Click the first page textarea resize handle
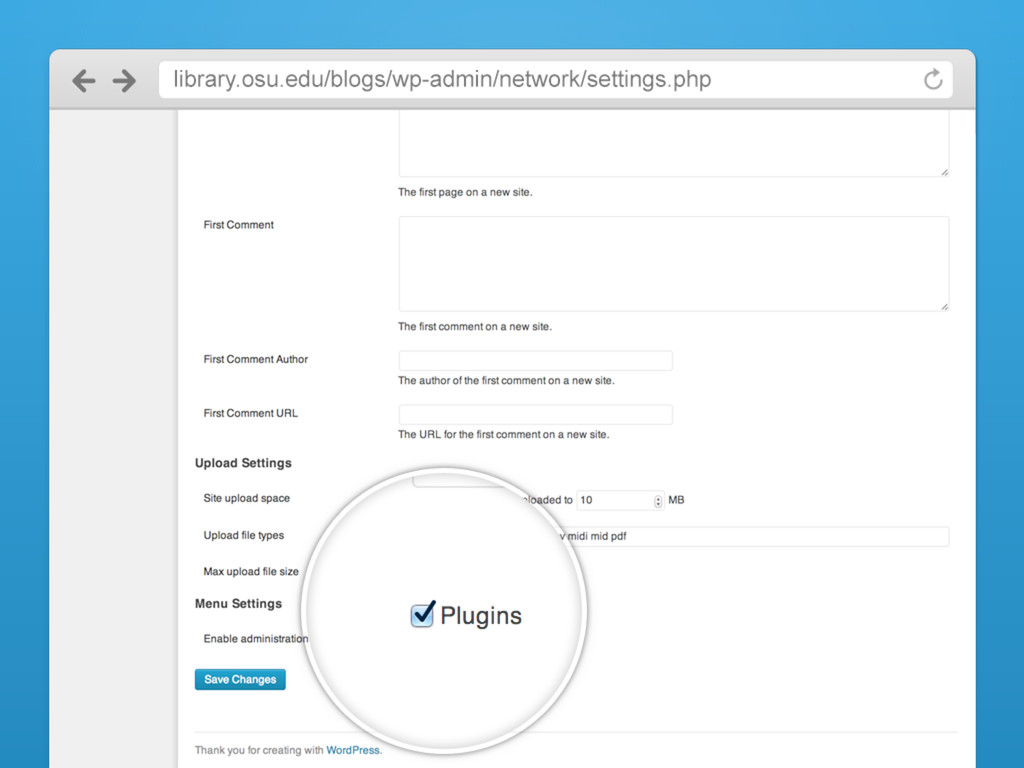Viewport: 1024px width, 768px height. click(x=944, y=172)
